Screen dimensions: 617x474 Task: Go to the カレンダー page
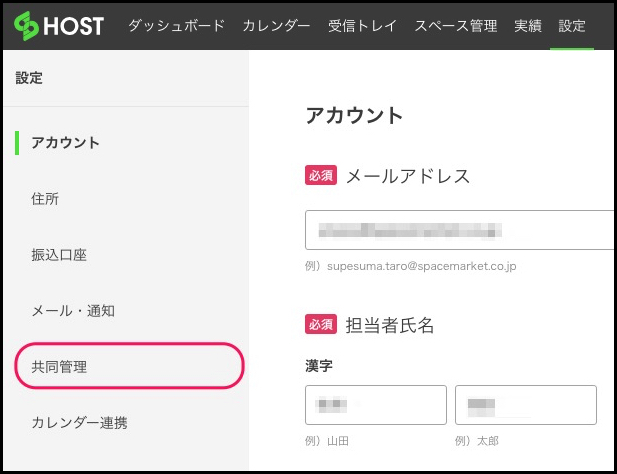276,26
